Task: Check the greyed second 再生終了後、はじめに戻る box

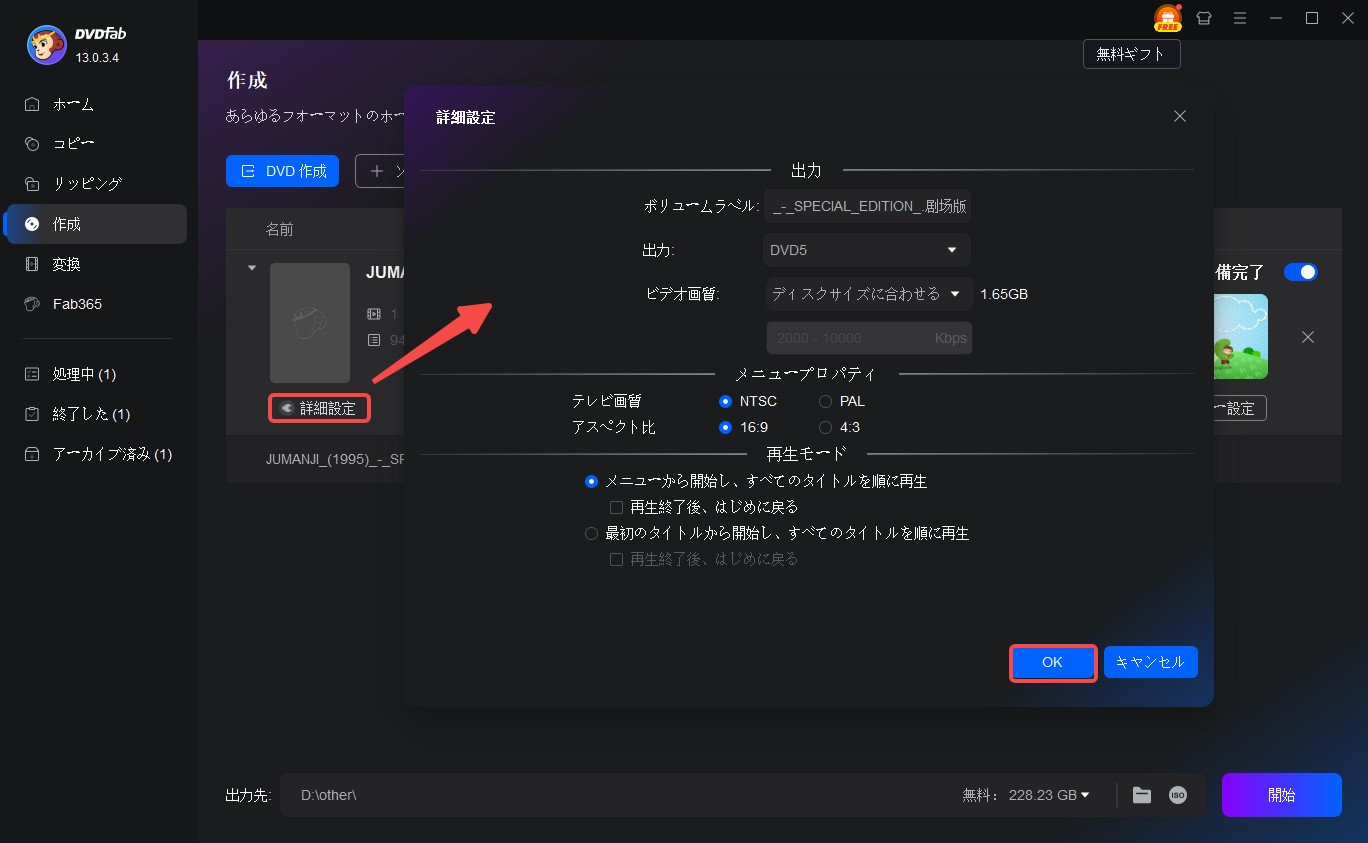Action: tap(617, 559)
